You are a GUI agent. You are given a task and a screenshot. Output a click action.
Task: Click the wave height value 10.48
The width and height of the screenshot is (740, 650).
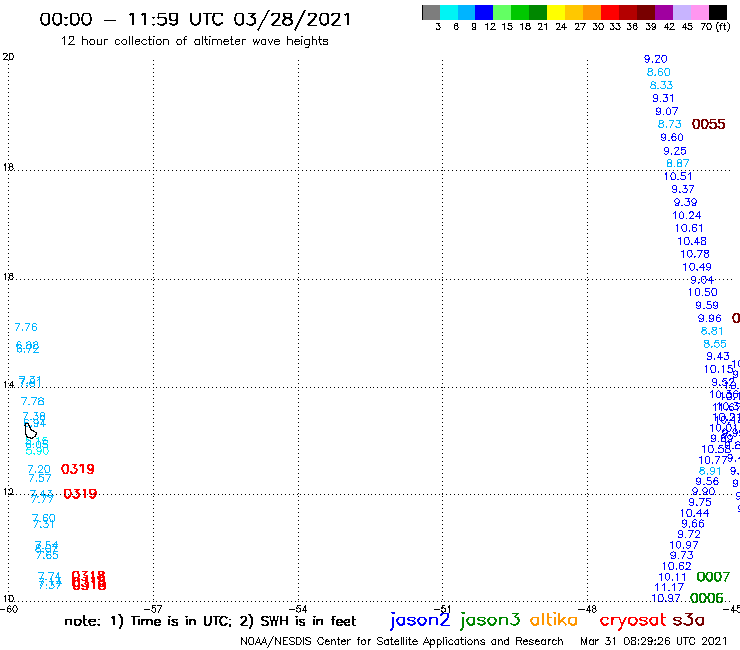pos(692,241)
